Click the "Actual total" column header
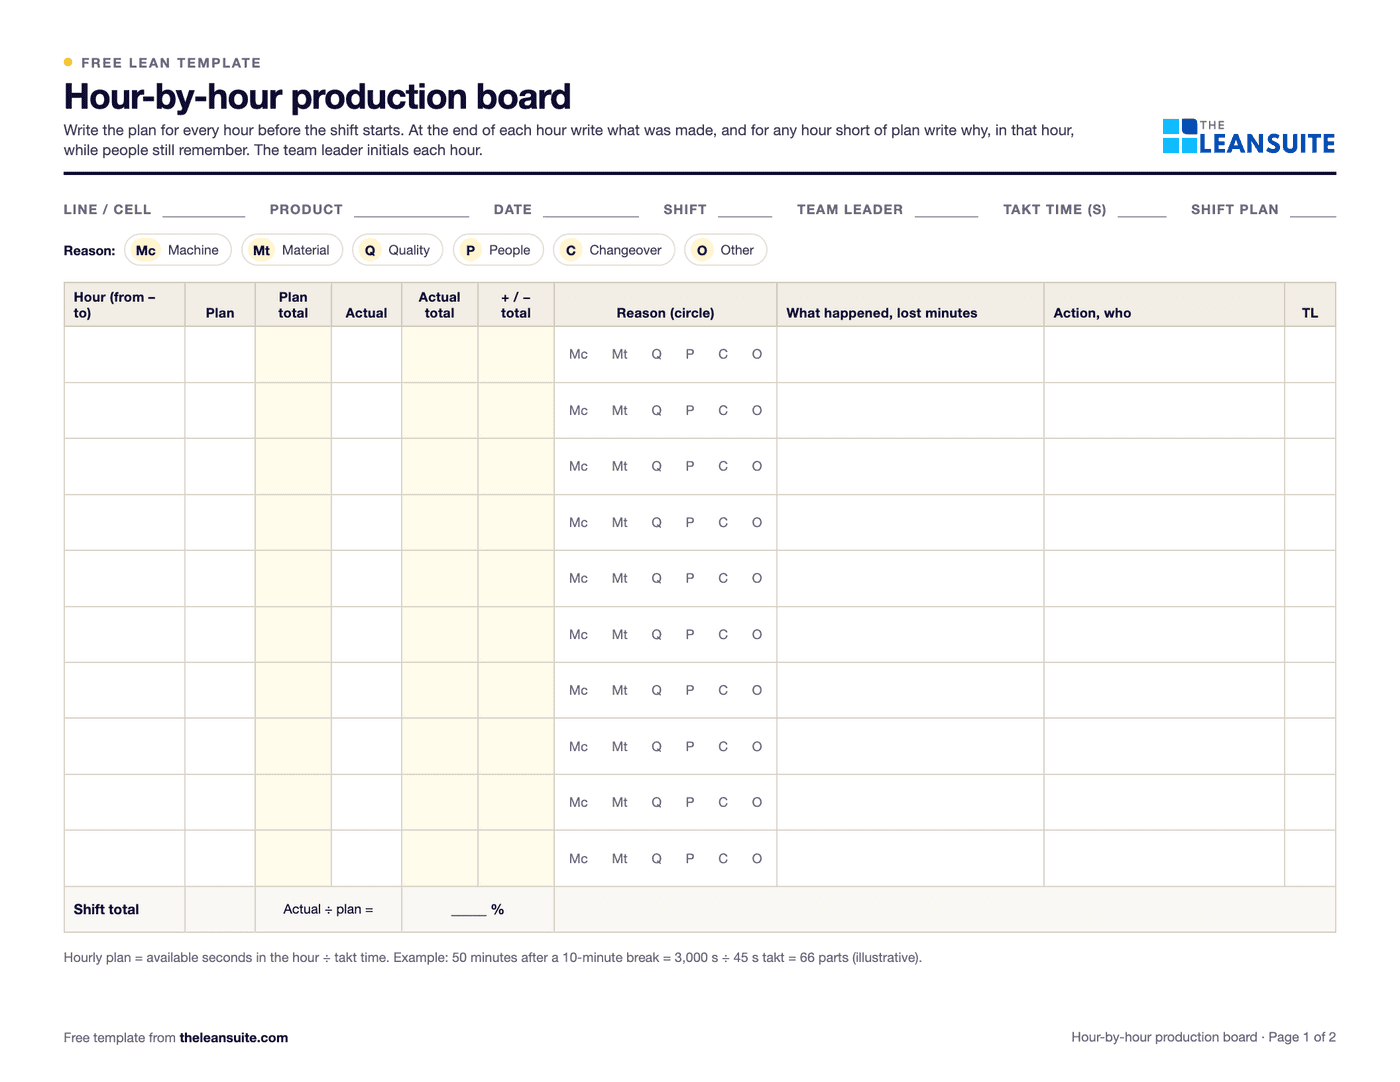The height and width of the screenshot is (1082, 1400). (x=440, y=305)
